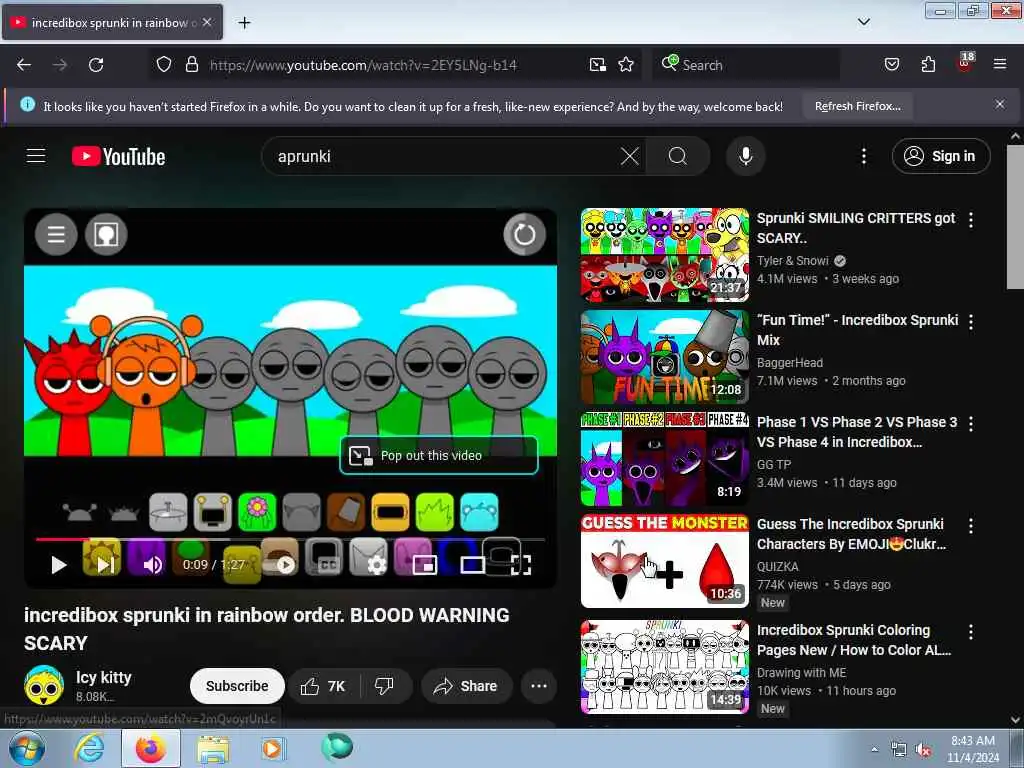This screenshot has width=1024, height=768.
Task: Open Phase 1 VS Phase 2 video thumbnail
Action: pos(665,458)
